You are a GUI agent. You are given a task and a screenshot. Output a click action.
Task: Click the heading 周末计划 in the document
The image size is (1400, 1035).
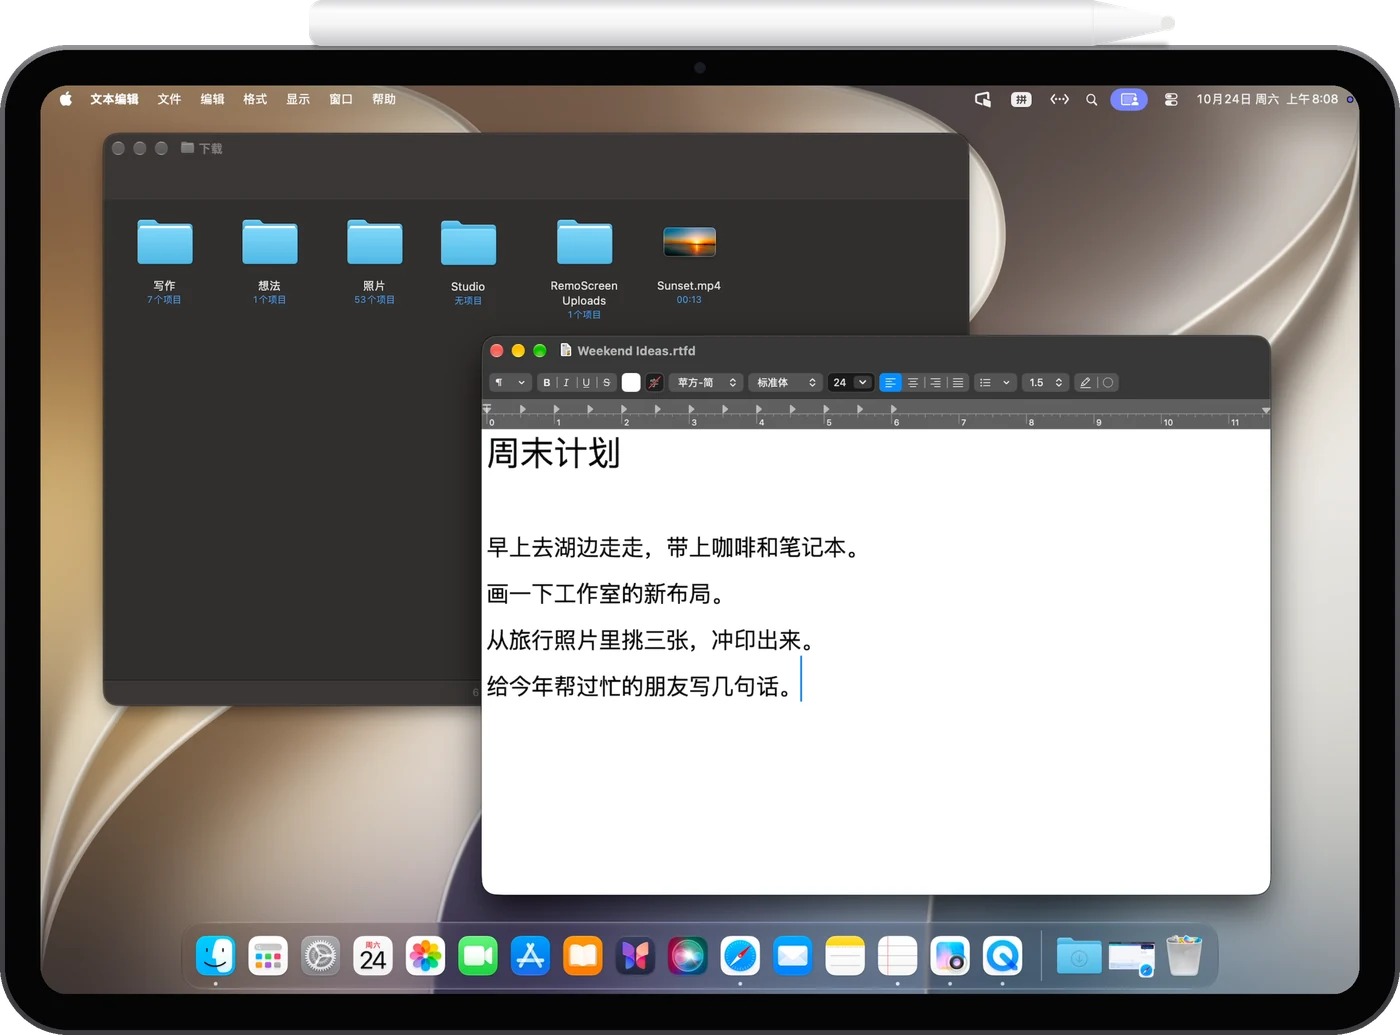click(553, 453)
